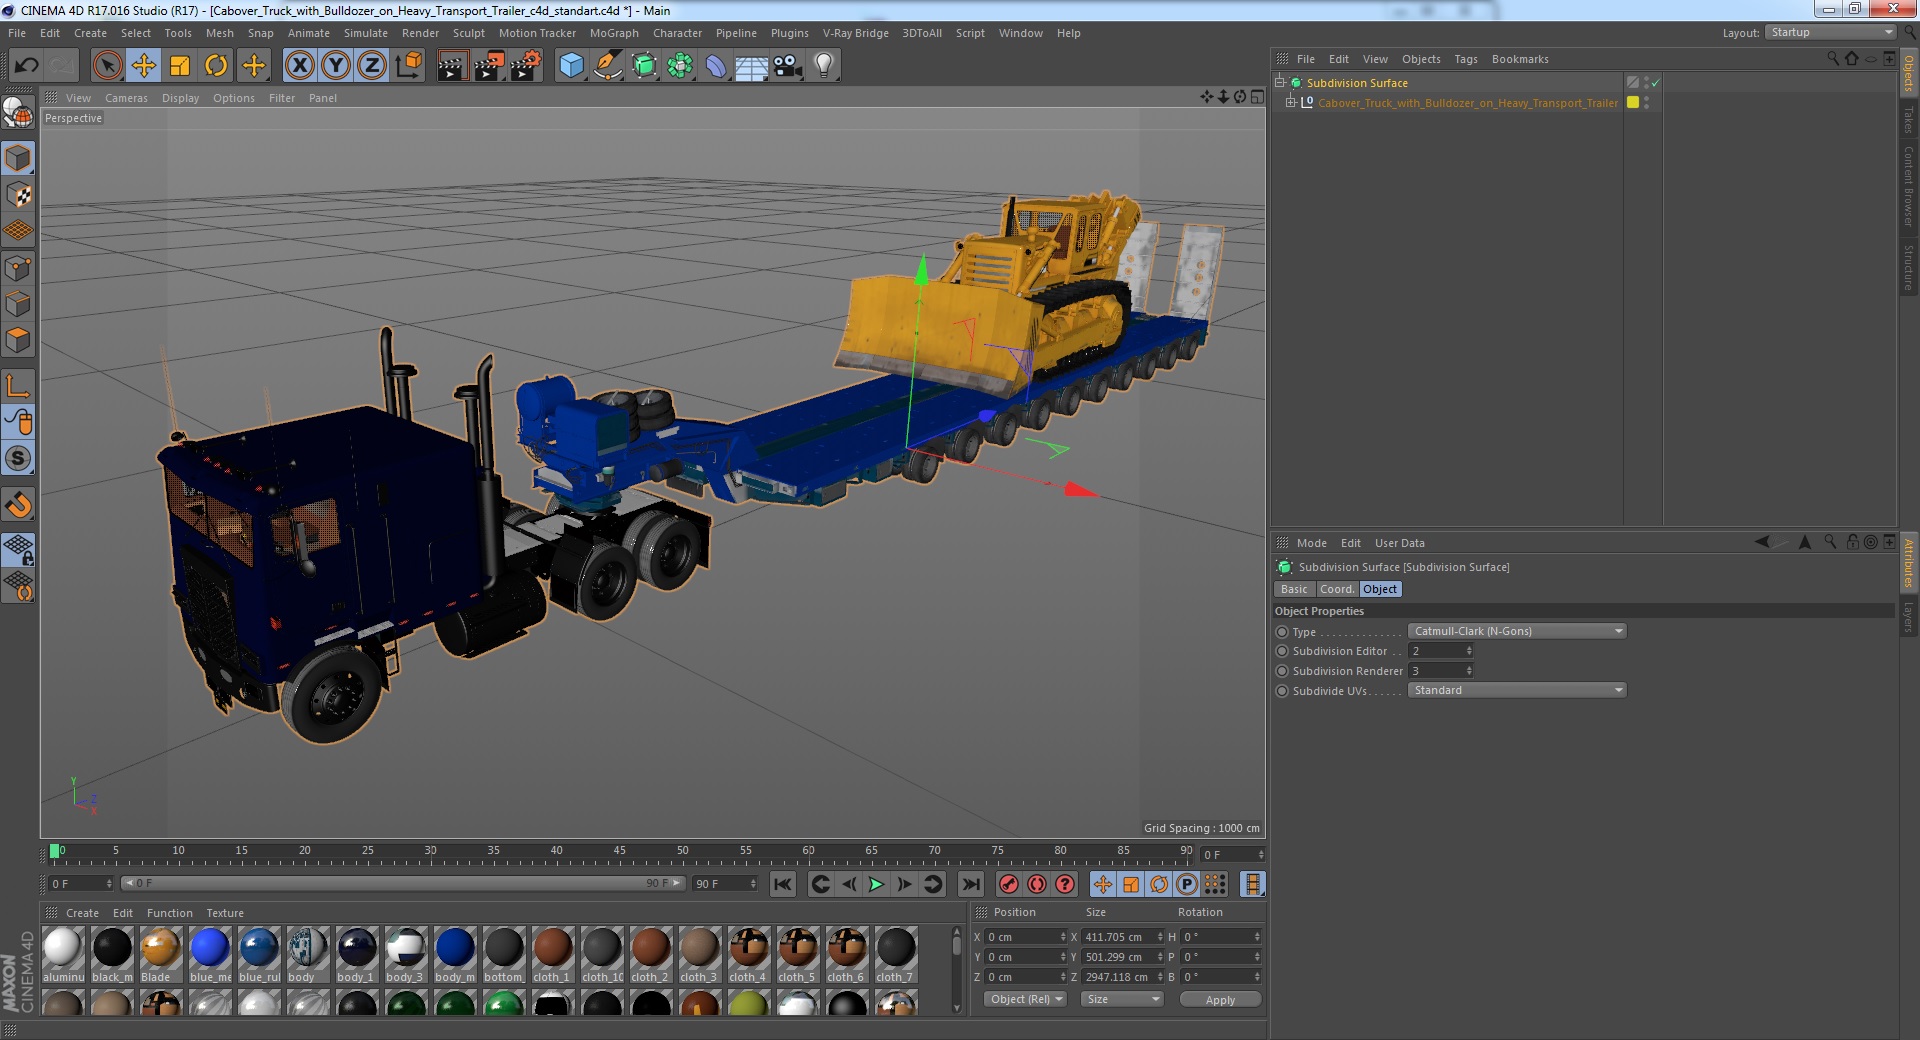Go to end of animation
This screenshot has height=1040, width=1920.
(970, 884)
